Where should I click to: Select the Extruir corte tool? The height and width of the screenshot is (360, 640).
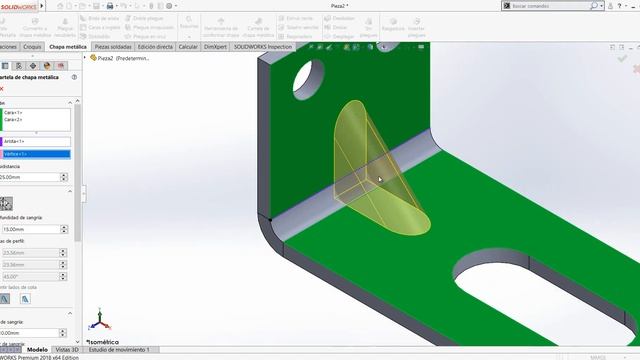tap(296, 18)
